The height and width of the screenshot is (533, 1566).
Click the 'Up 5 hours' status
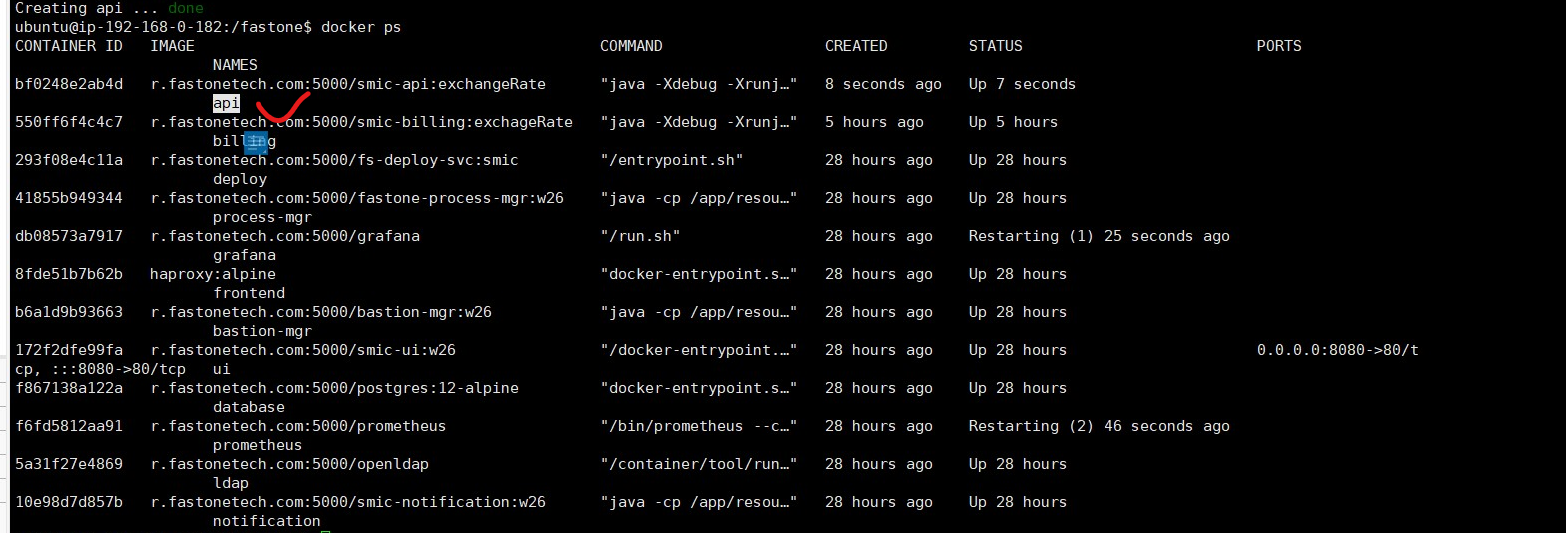[1013, 122]
